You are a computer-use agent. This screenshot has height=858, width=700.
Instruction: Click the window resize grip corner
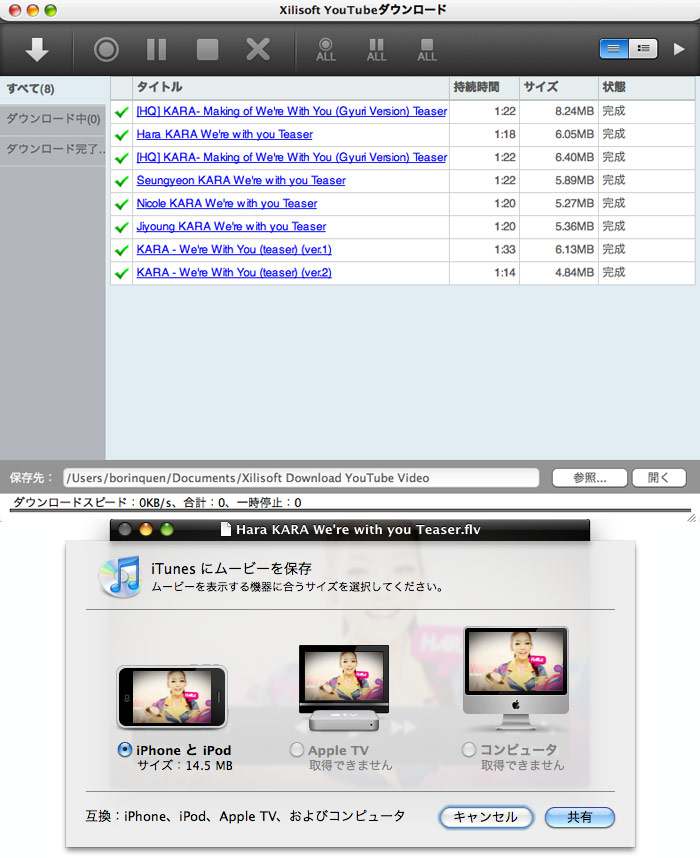coord(692,518)
